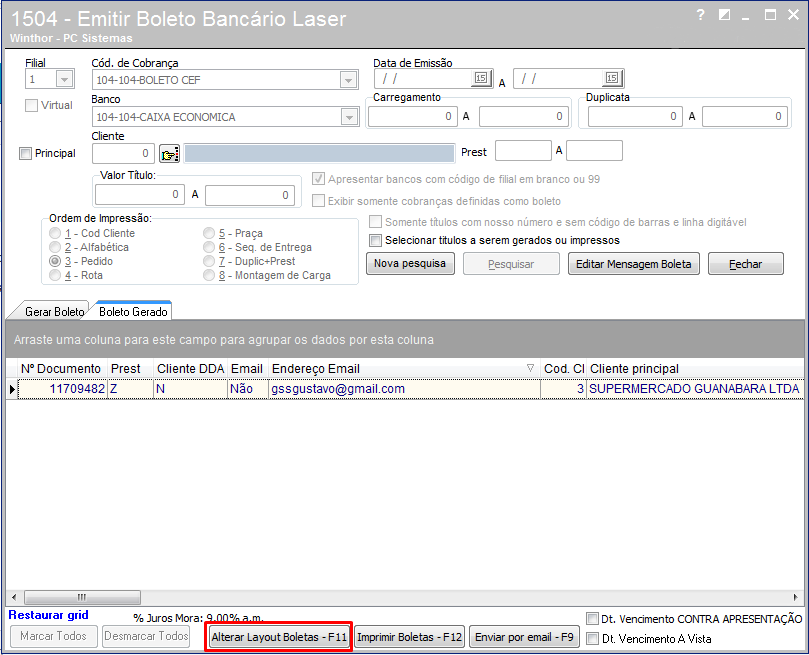Click the second Carregamento input field
The height and width of the screenshot is (655, 809).
click(x=523, y=117)
